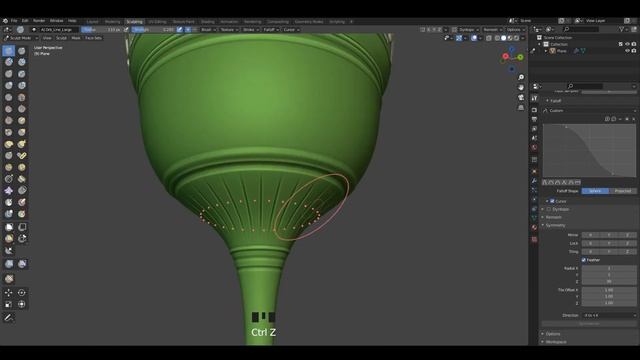
Task: Select the Scale transform tool
Action: pos(9,304)
